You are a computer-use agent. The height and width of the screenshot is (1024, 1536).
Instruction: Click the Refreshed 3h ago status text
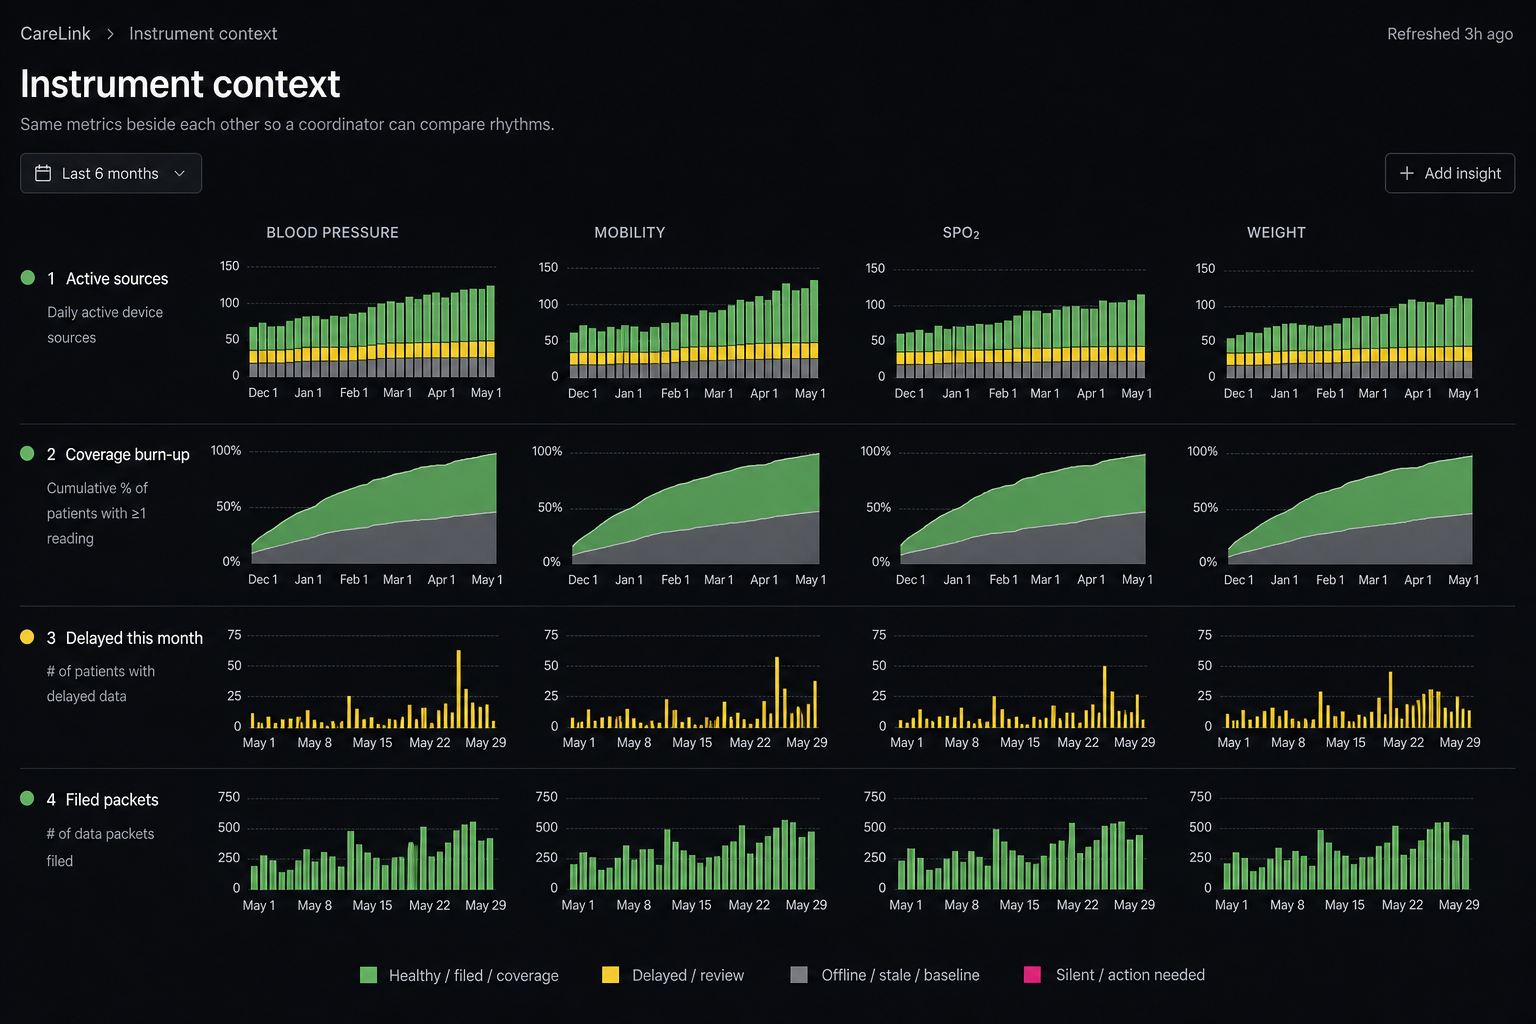click(x=1449, y=34)
